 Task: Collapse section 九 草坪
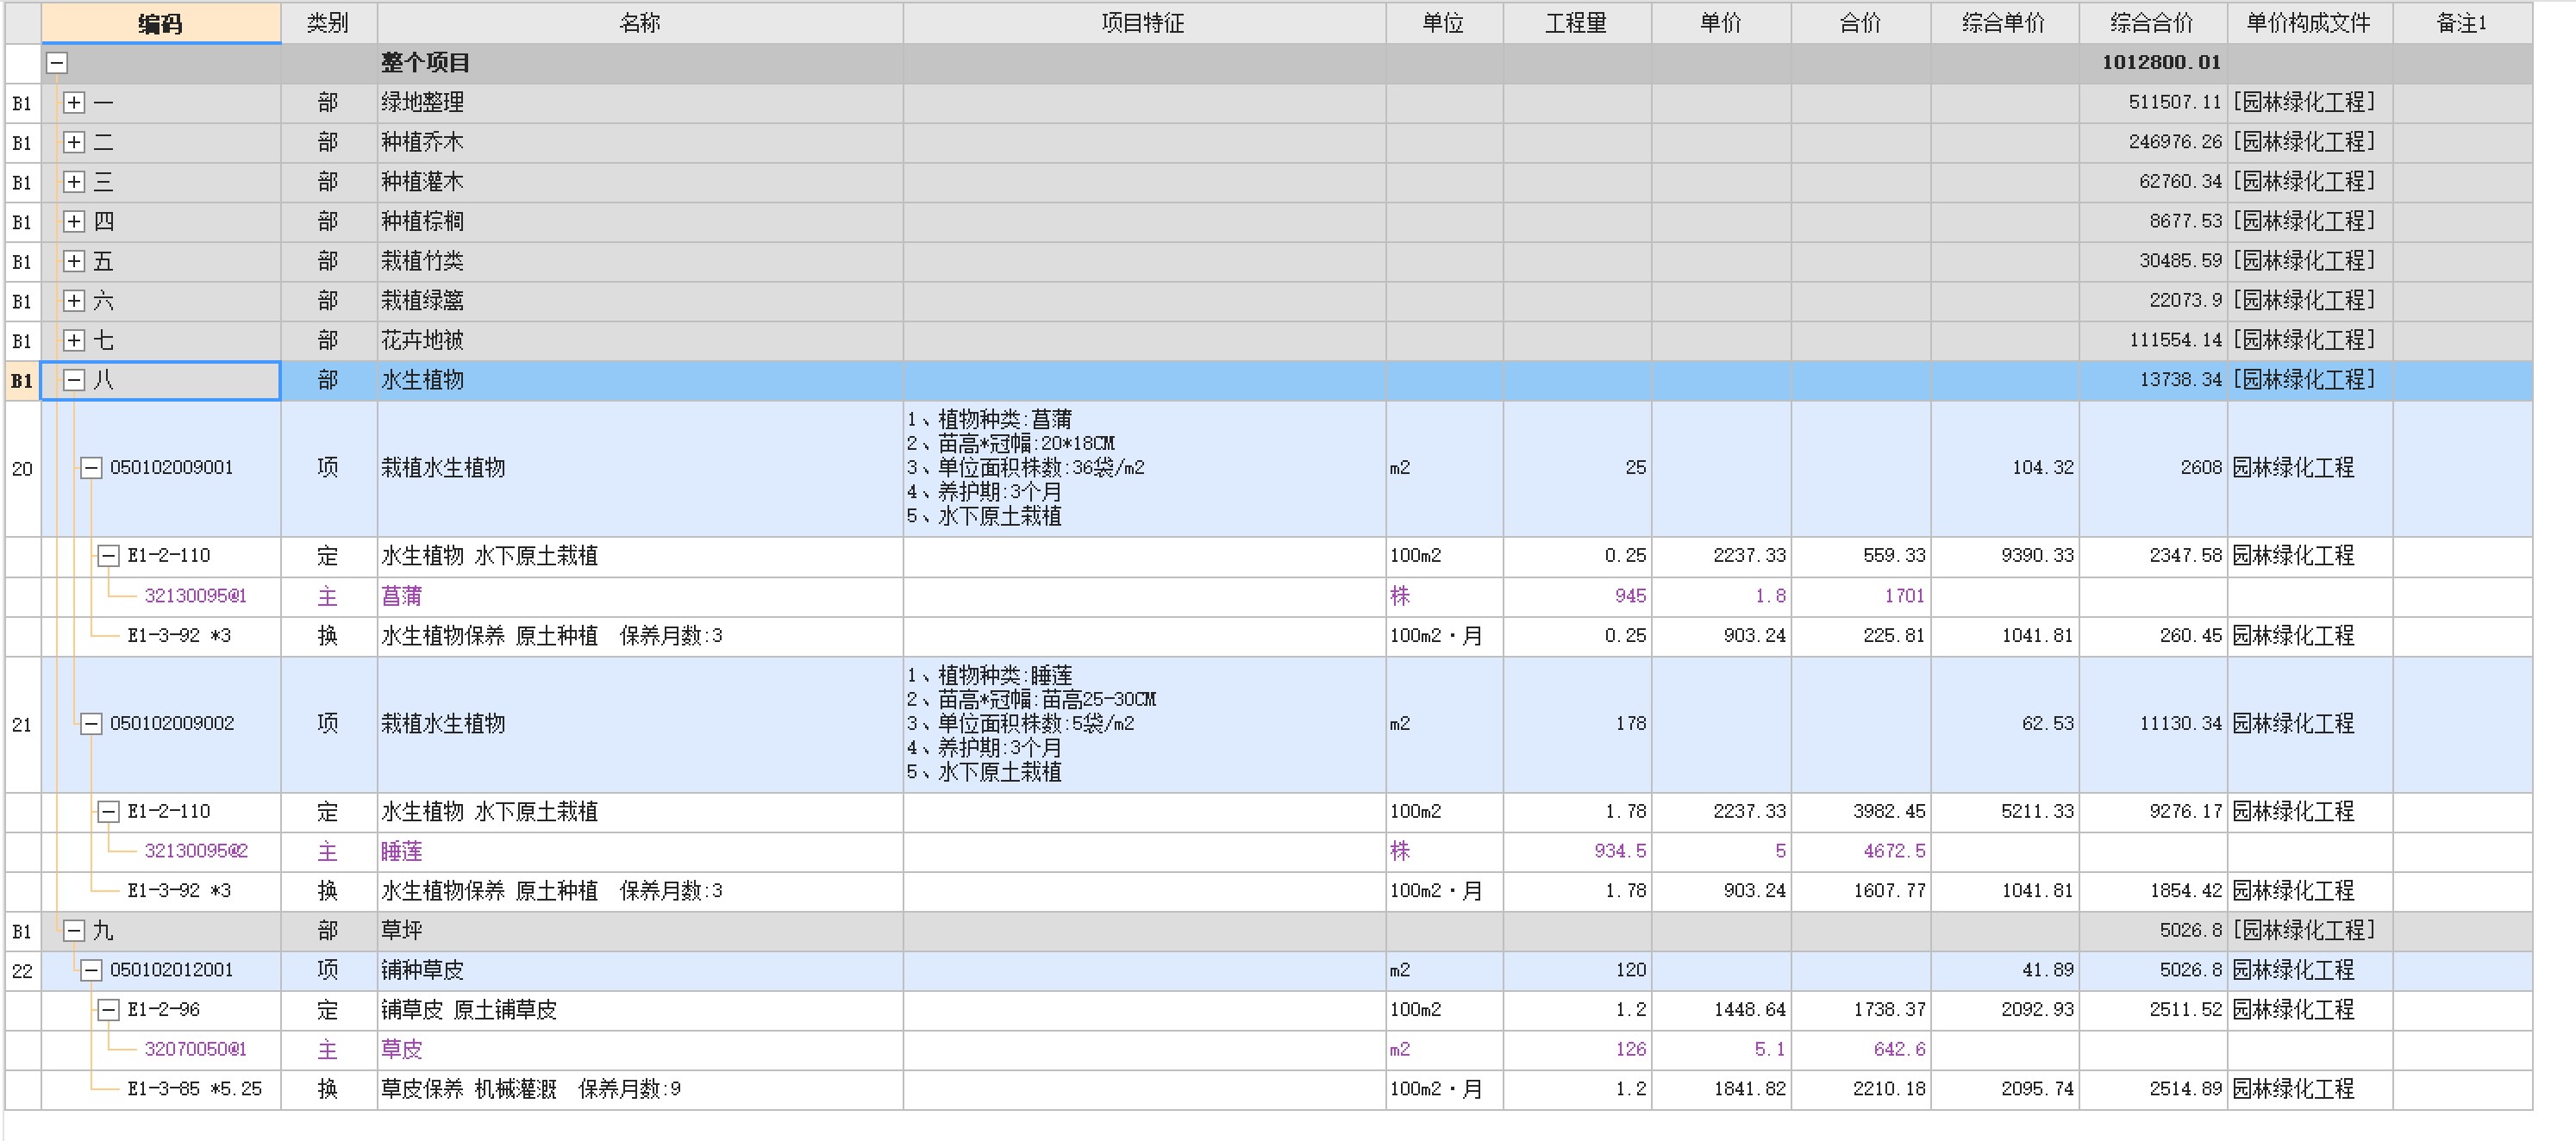(74, 930)
